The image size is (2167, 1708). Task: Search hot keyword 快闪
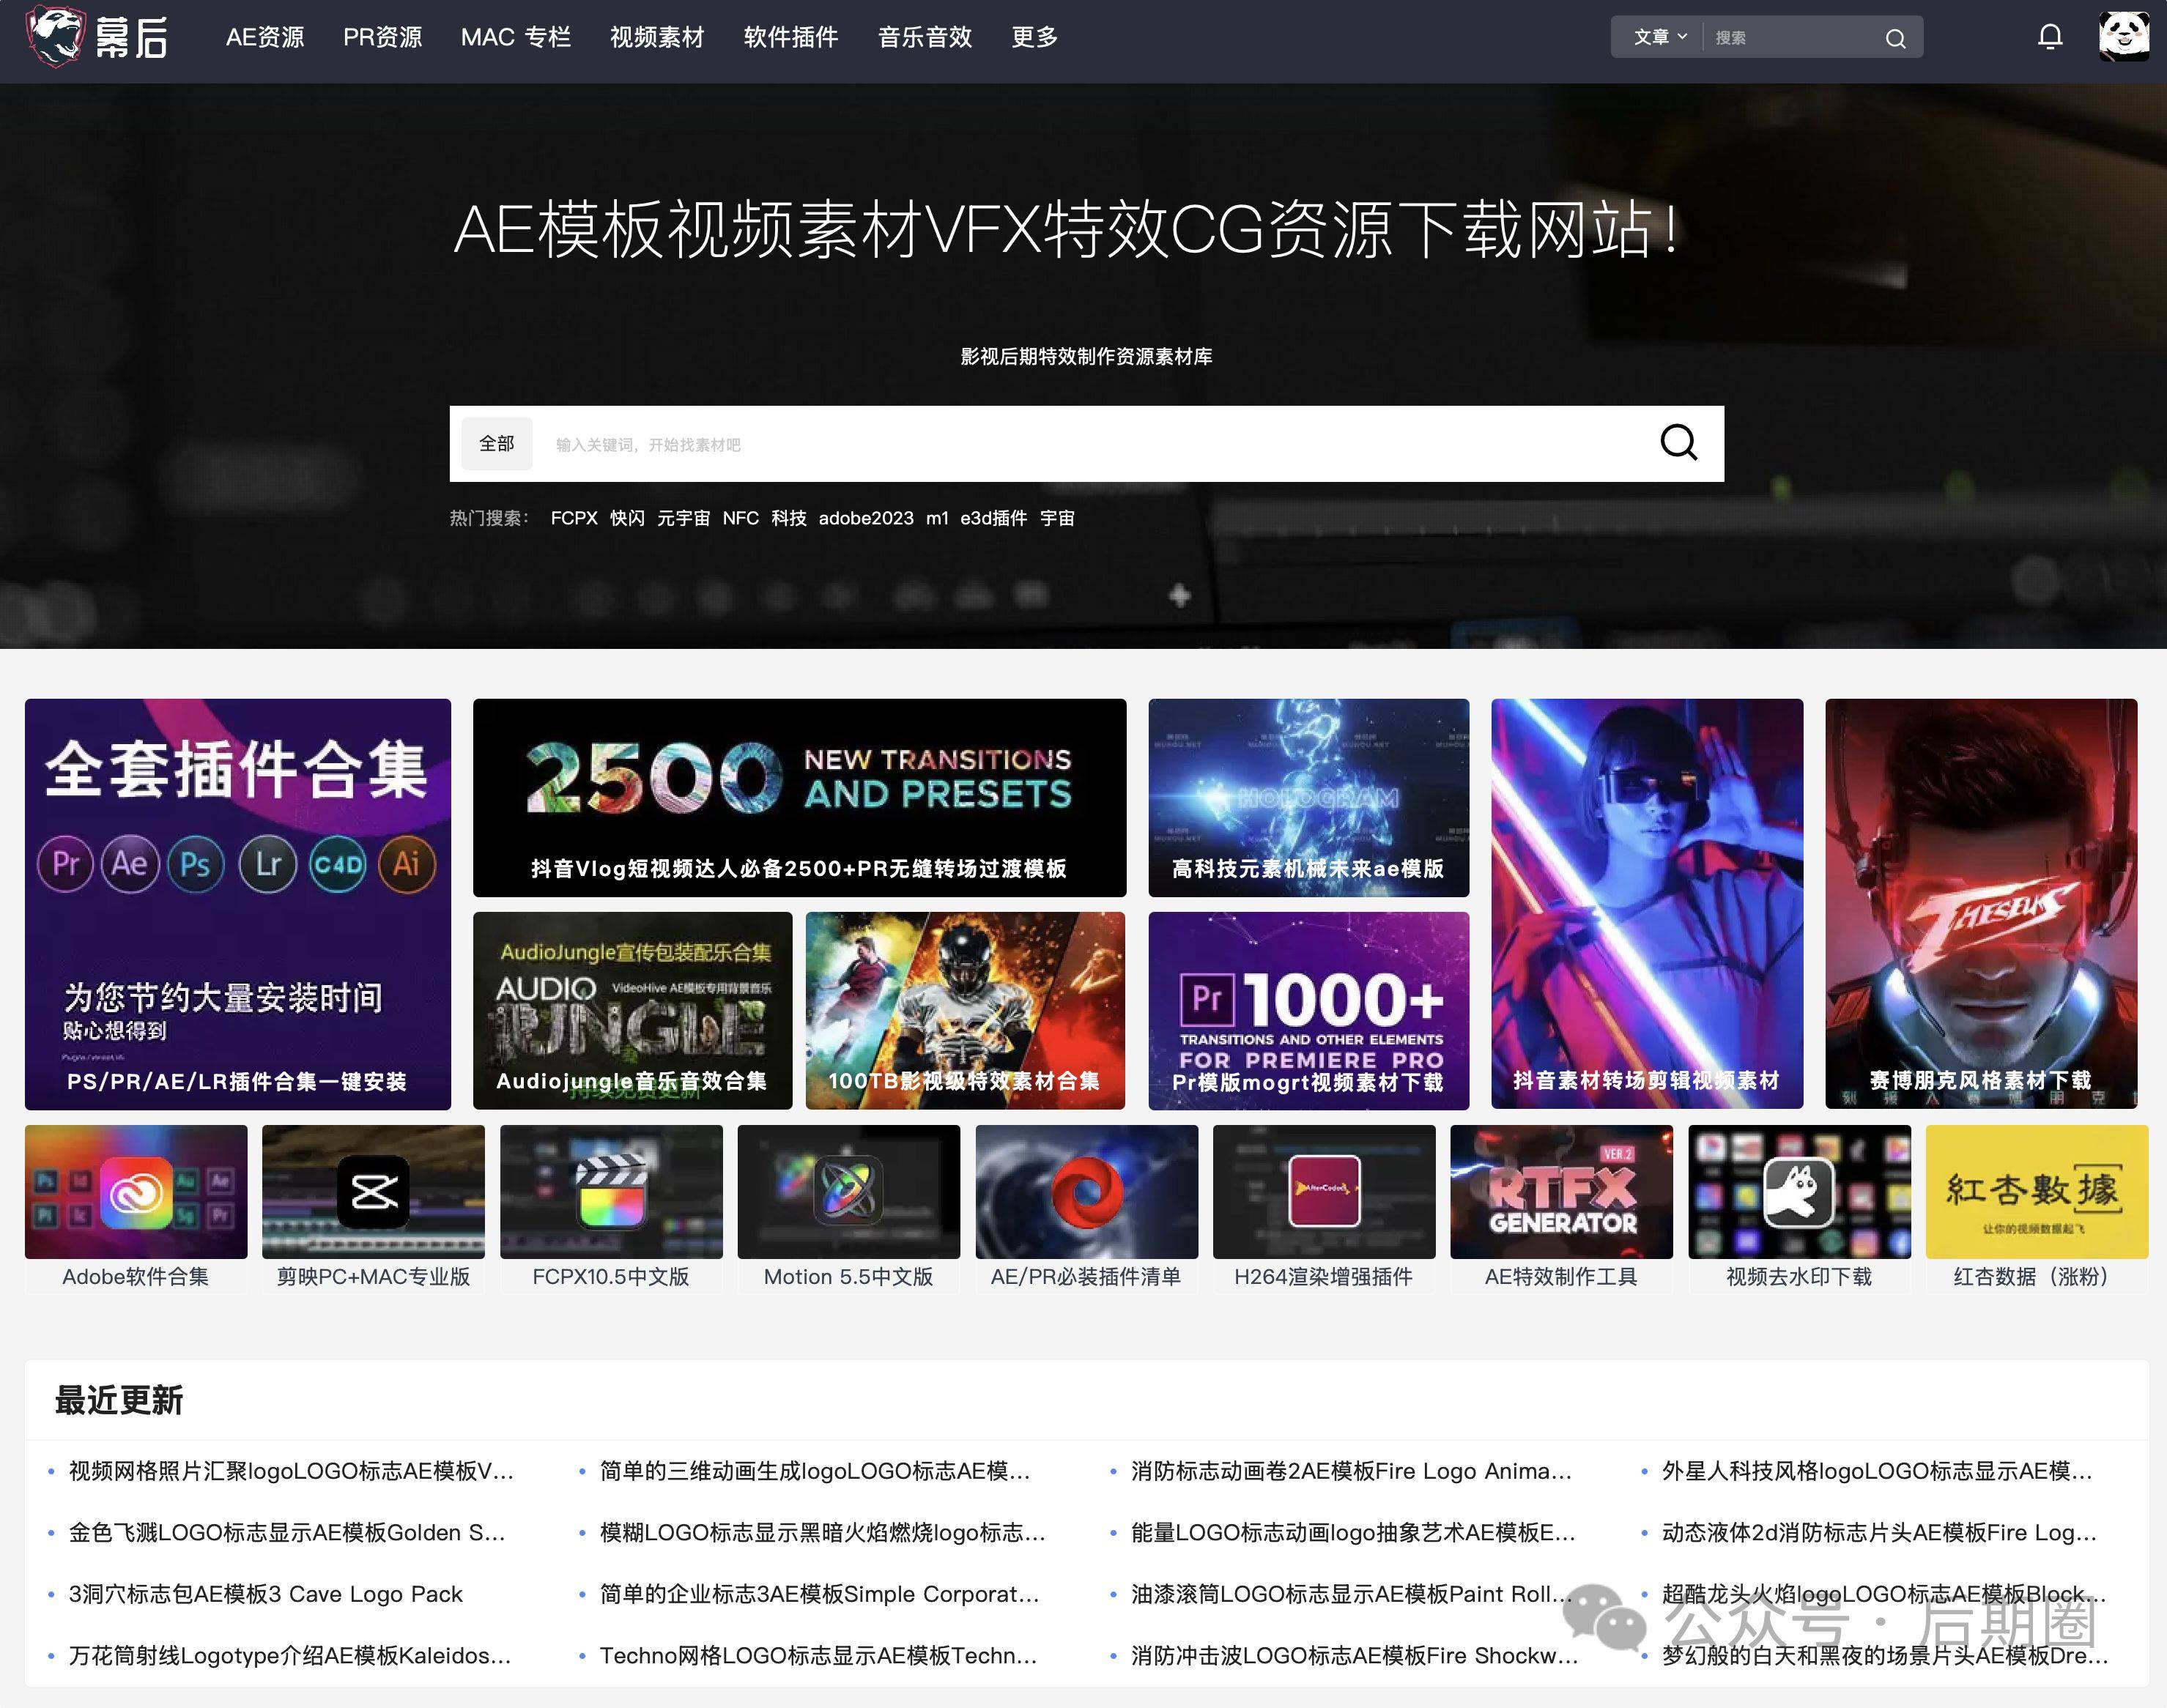[x=627, y=518]
